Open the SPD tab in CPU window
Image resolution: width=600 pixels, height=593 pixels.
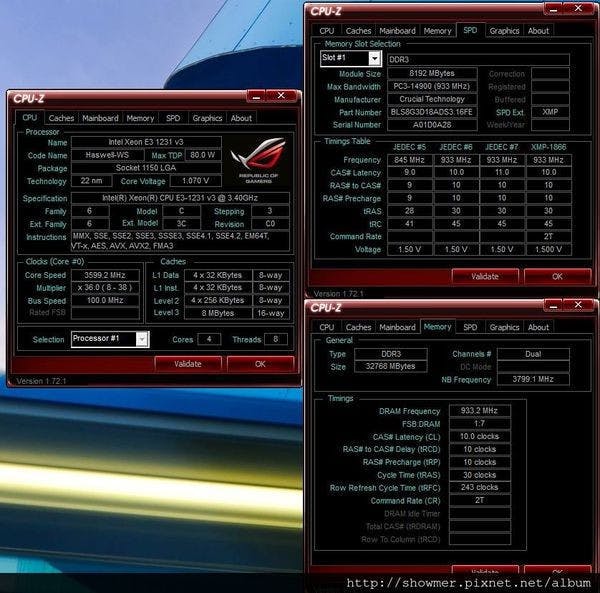(173, 118)
